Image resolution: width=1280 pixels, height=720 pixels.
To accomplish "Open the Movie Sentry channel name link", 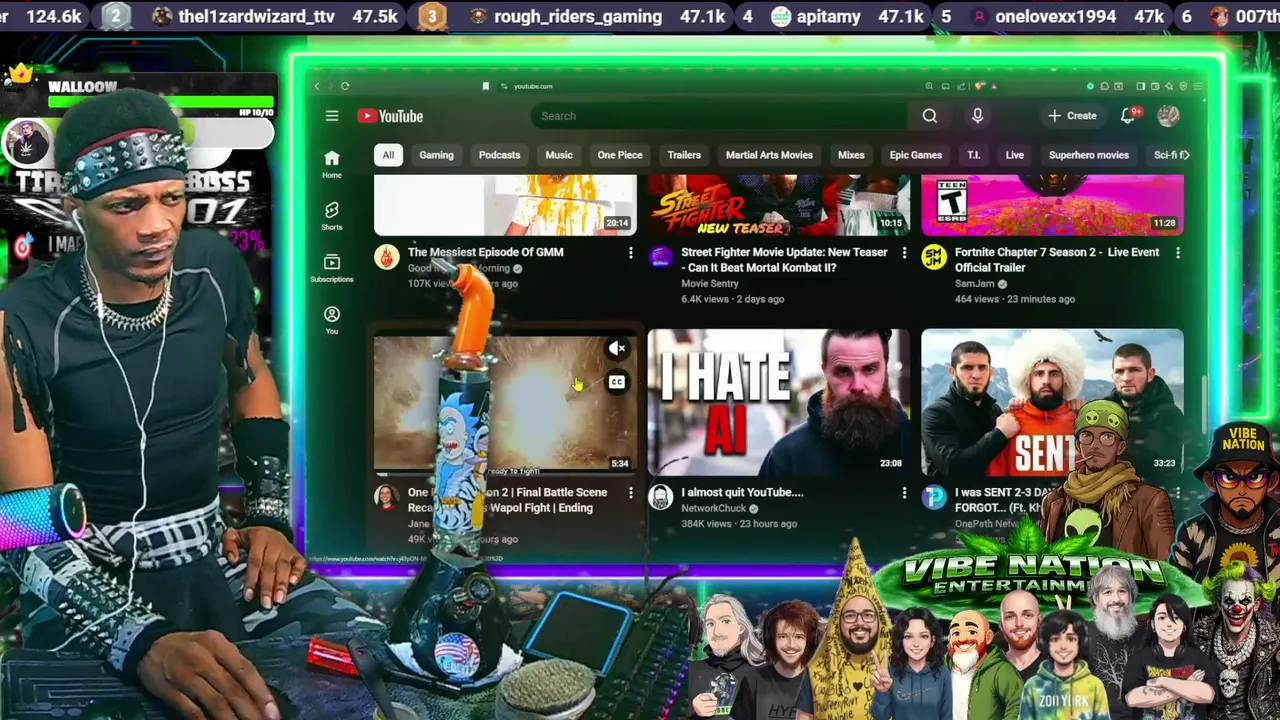I will (710, 284).
